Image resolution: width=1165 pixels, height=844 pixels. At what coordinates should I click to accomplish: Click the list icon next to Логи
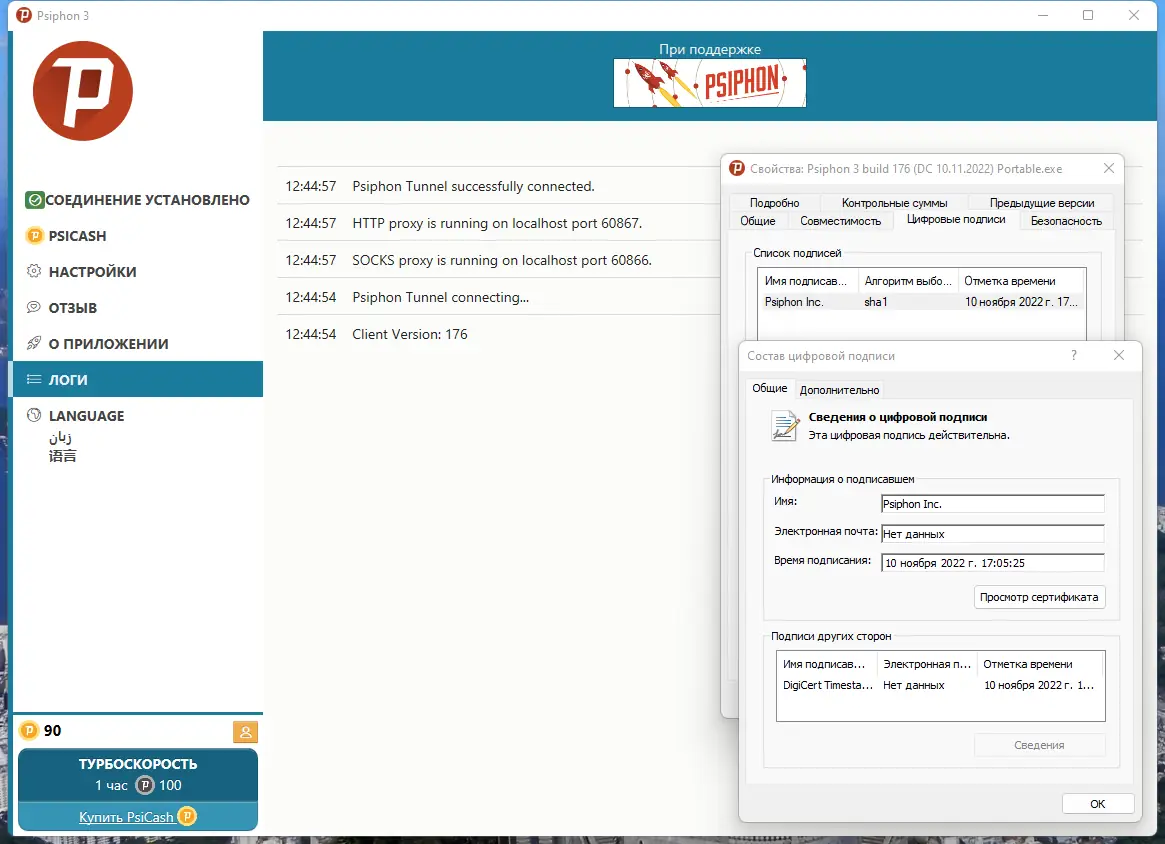click(33, 380)
